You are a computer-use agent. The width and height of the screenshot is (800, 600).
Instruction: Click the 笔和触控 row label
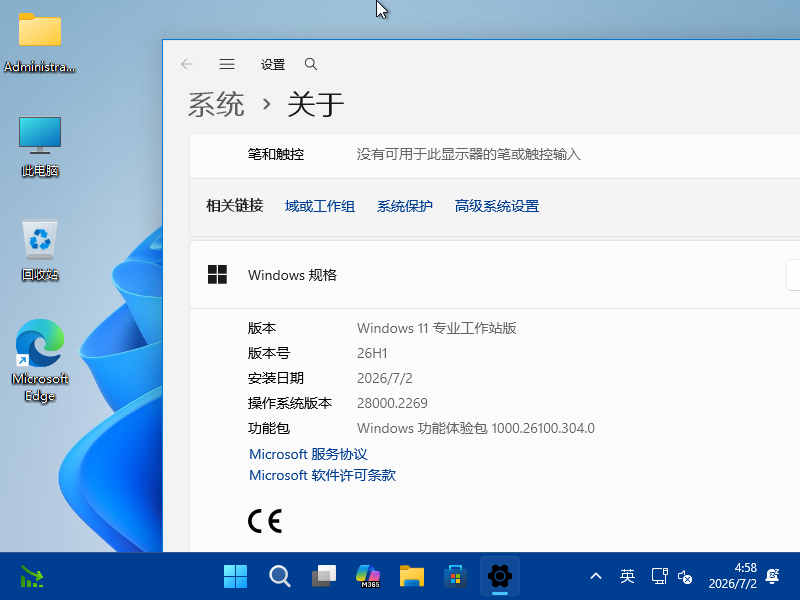coord(276,154)
